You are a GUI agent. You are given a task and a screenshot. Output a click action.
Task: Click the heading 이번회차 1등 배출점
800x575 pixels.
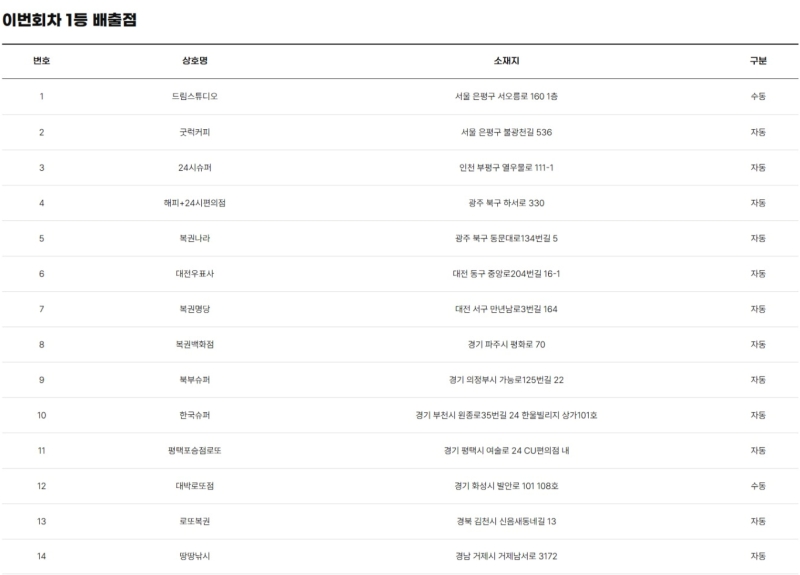tap(69, 20)
